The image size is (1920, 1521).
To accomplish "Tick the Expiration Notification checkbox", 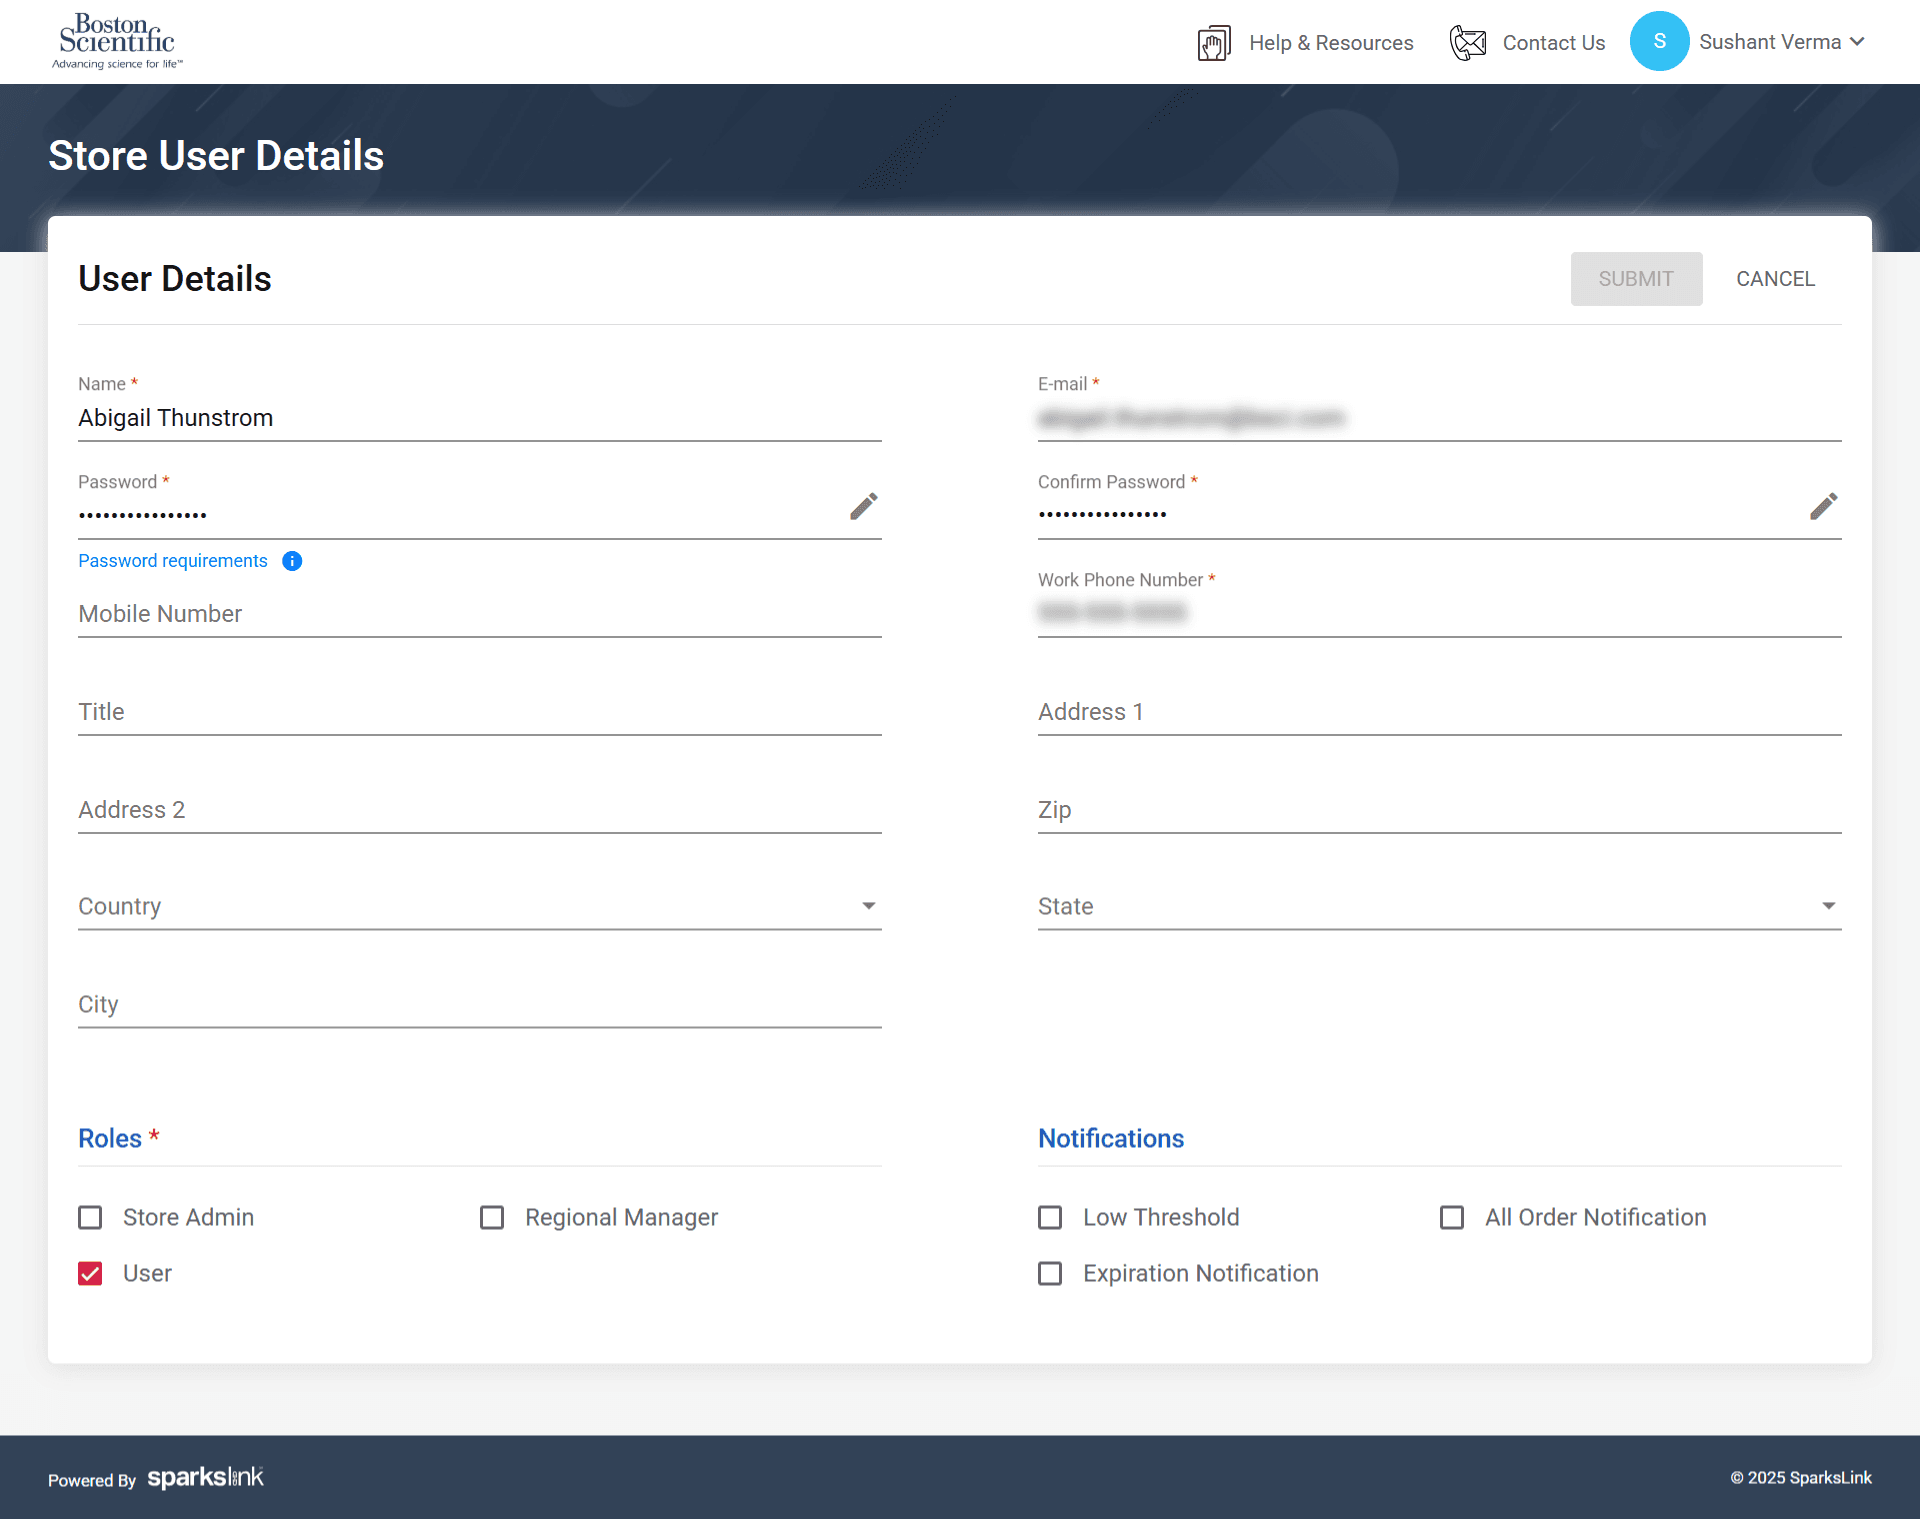I will (1050, 1273).
